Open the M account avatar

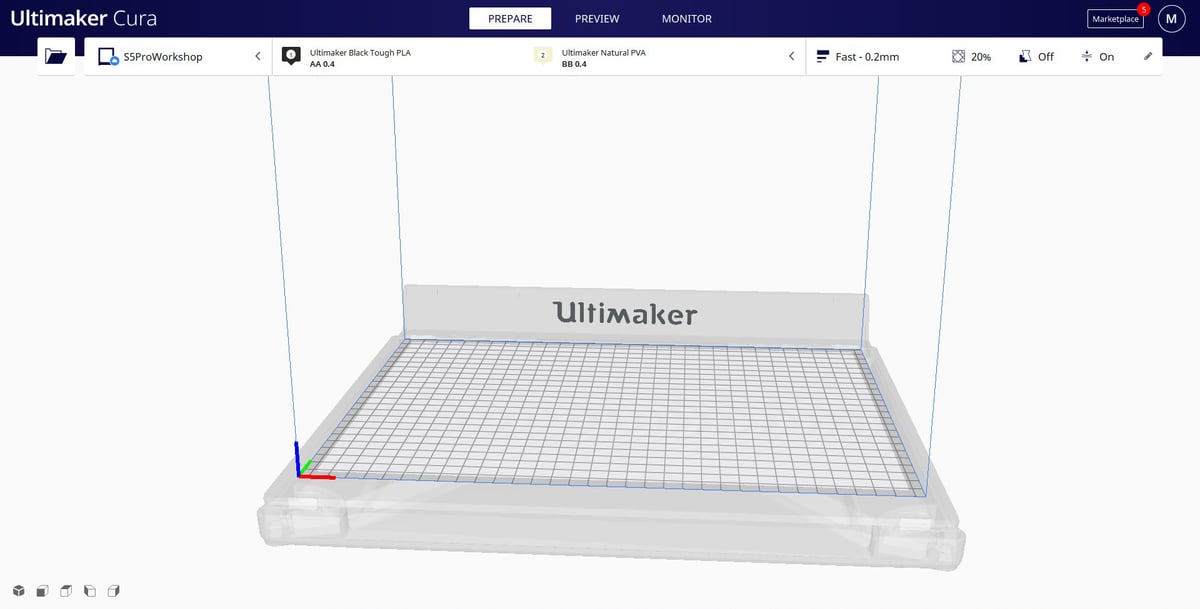point(1172,19)
